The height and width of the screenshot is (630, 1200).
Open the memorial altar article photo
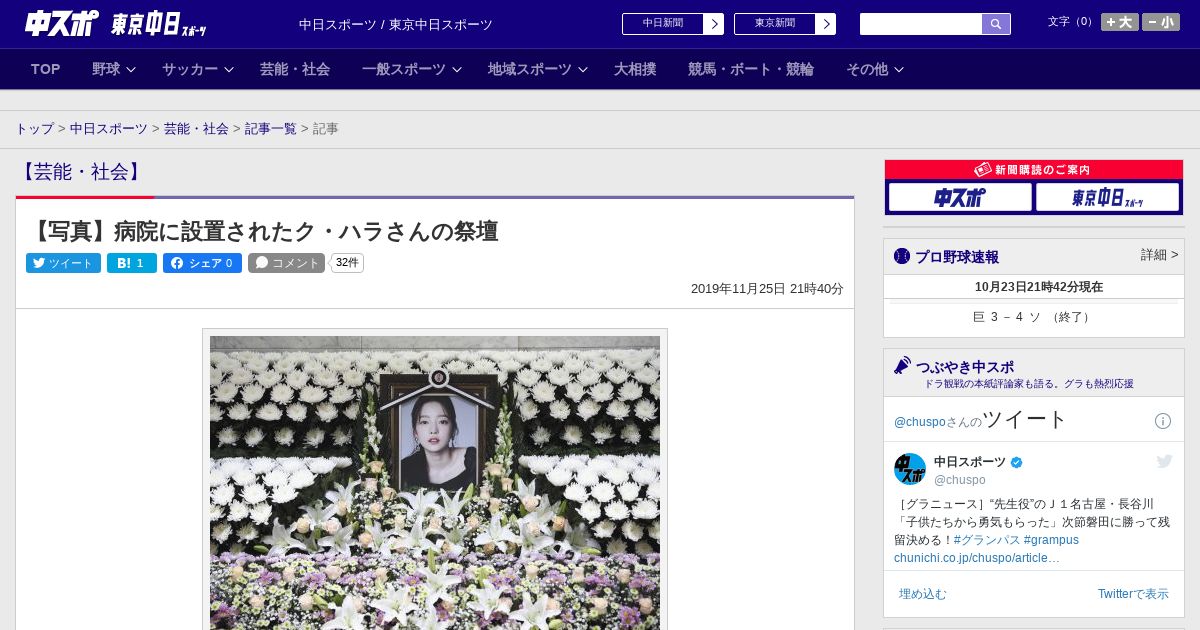point(435,482)
